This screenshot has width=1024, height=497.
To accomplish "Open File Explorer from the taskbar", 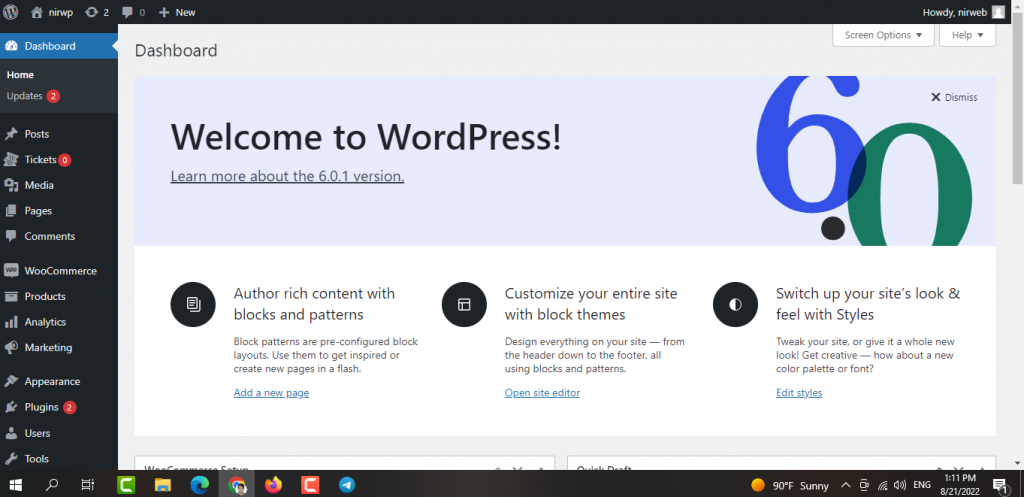I will pyautogui.click(x=163, y=485).
